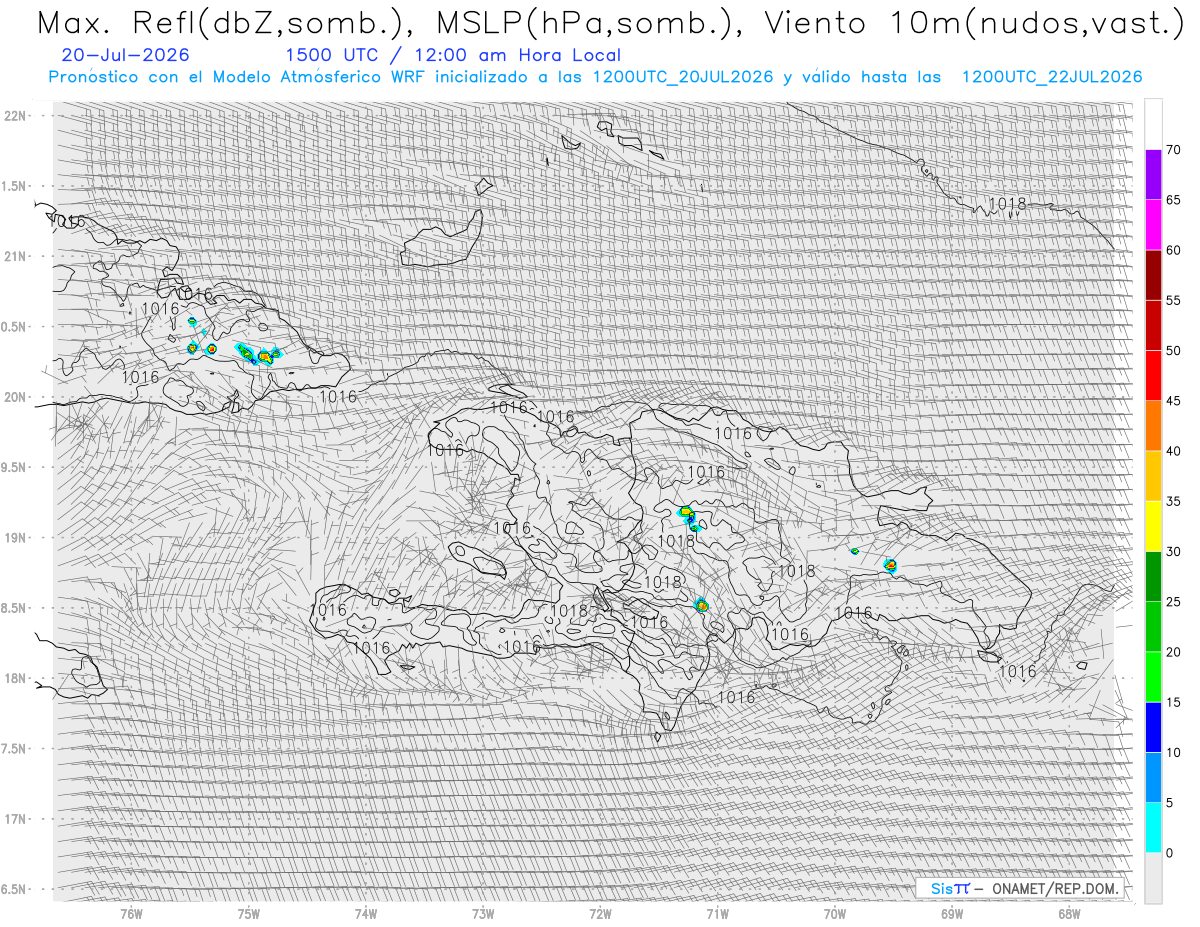Click the '18N' latitude label
The width and height of the screenshot is (1200, 927).
pos(15,678)
